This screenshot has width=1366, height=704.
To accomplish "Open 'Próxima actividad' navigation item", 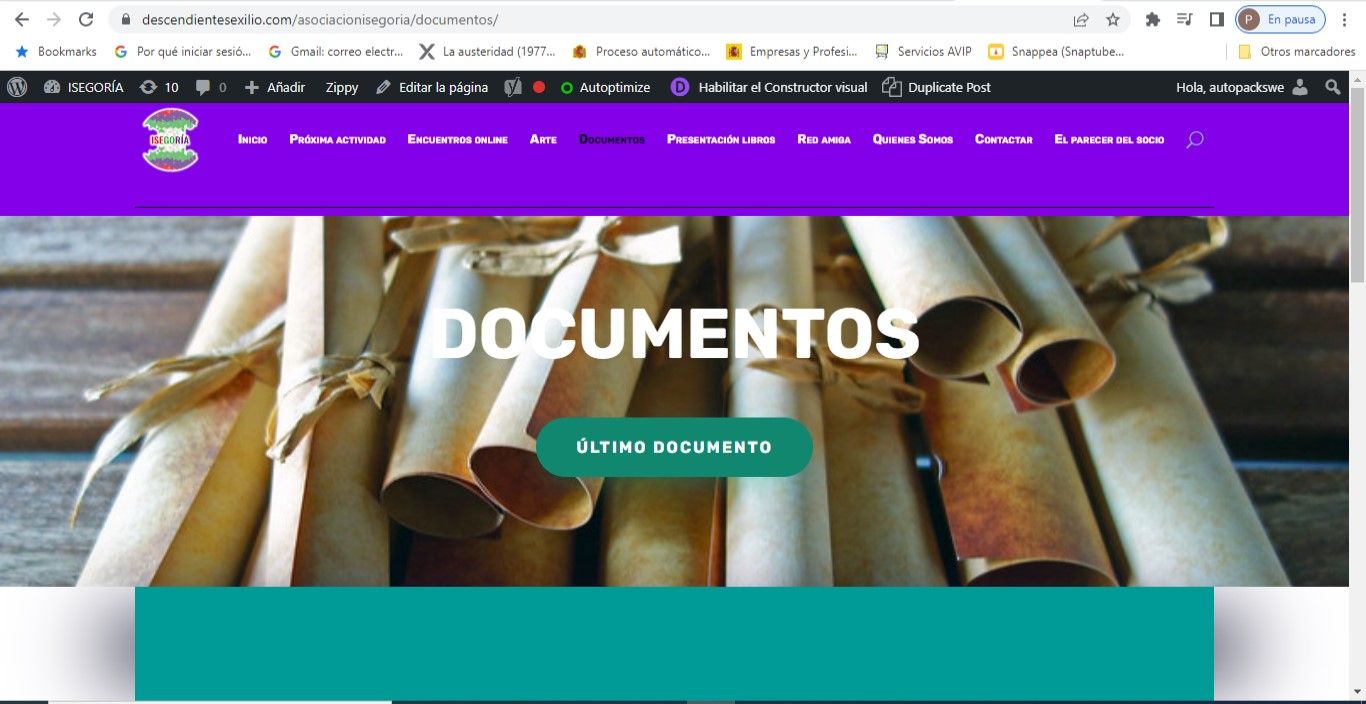I will click(338, 139).
